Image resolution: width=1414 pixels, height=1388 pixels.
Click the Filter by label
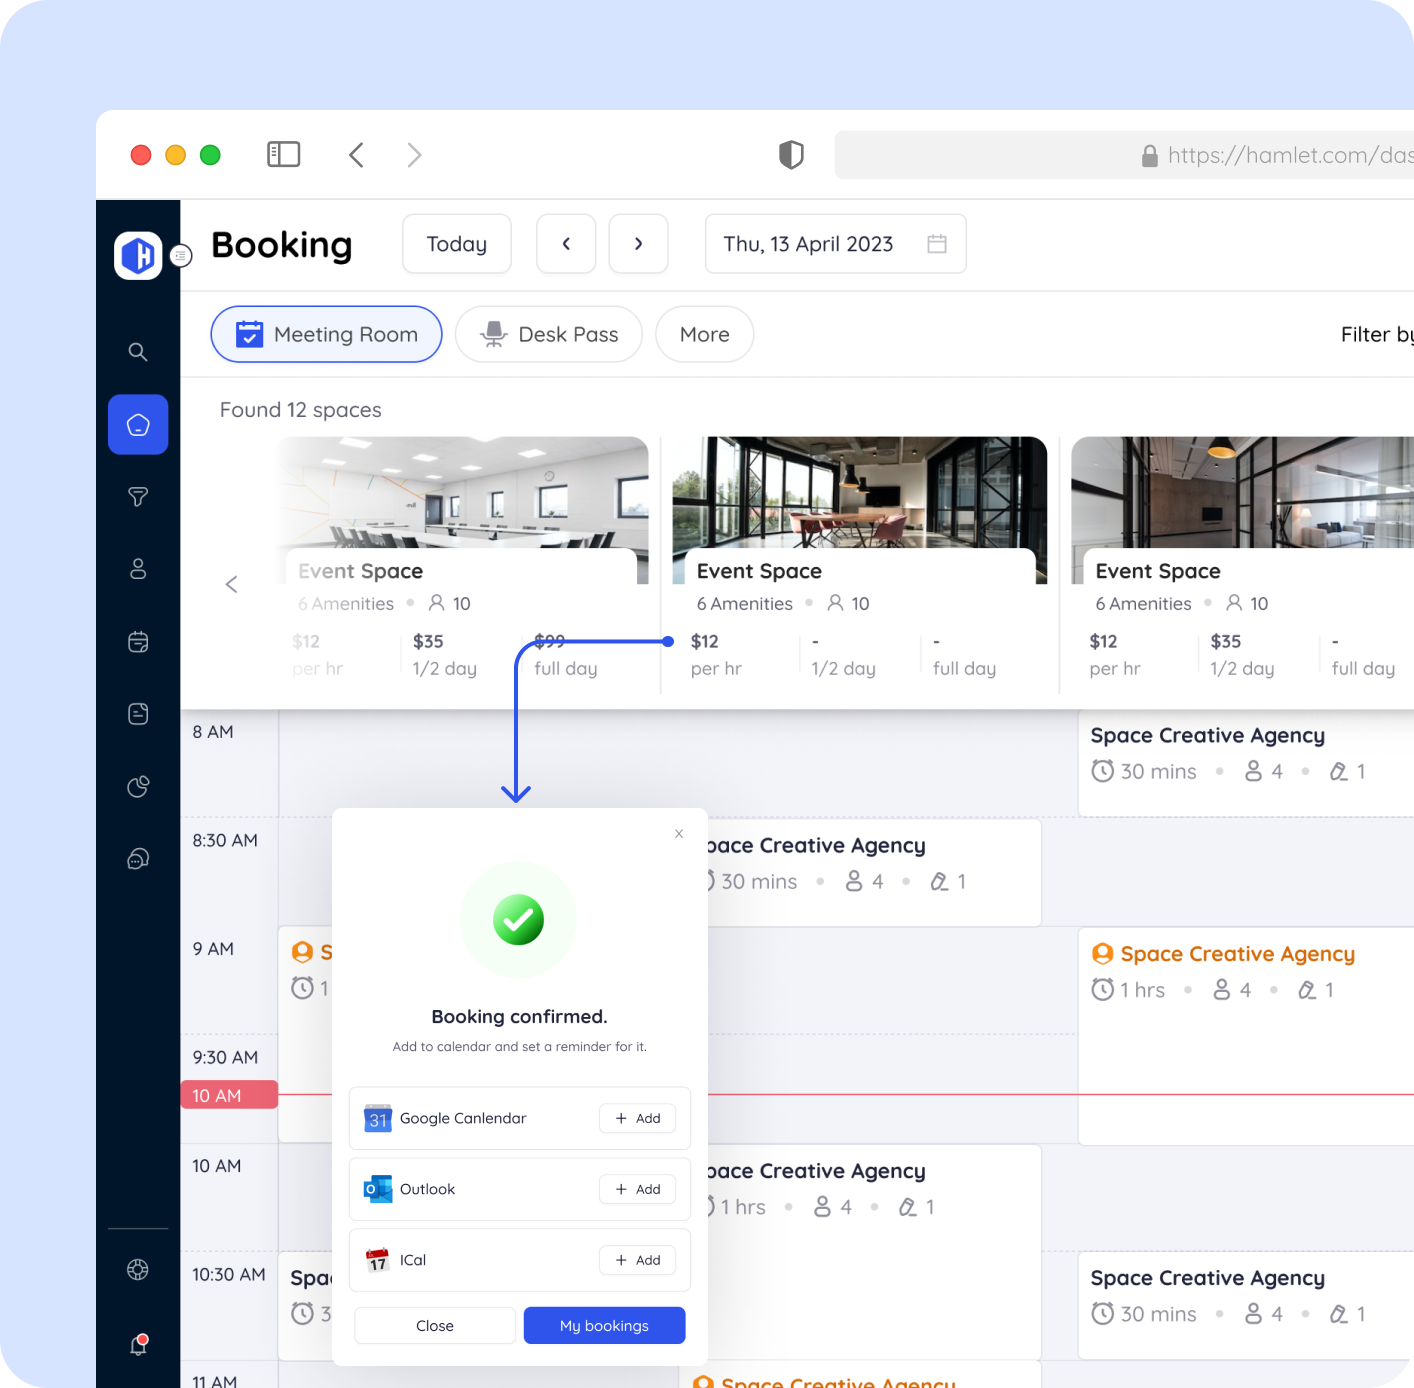1377,334
